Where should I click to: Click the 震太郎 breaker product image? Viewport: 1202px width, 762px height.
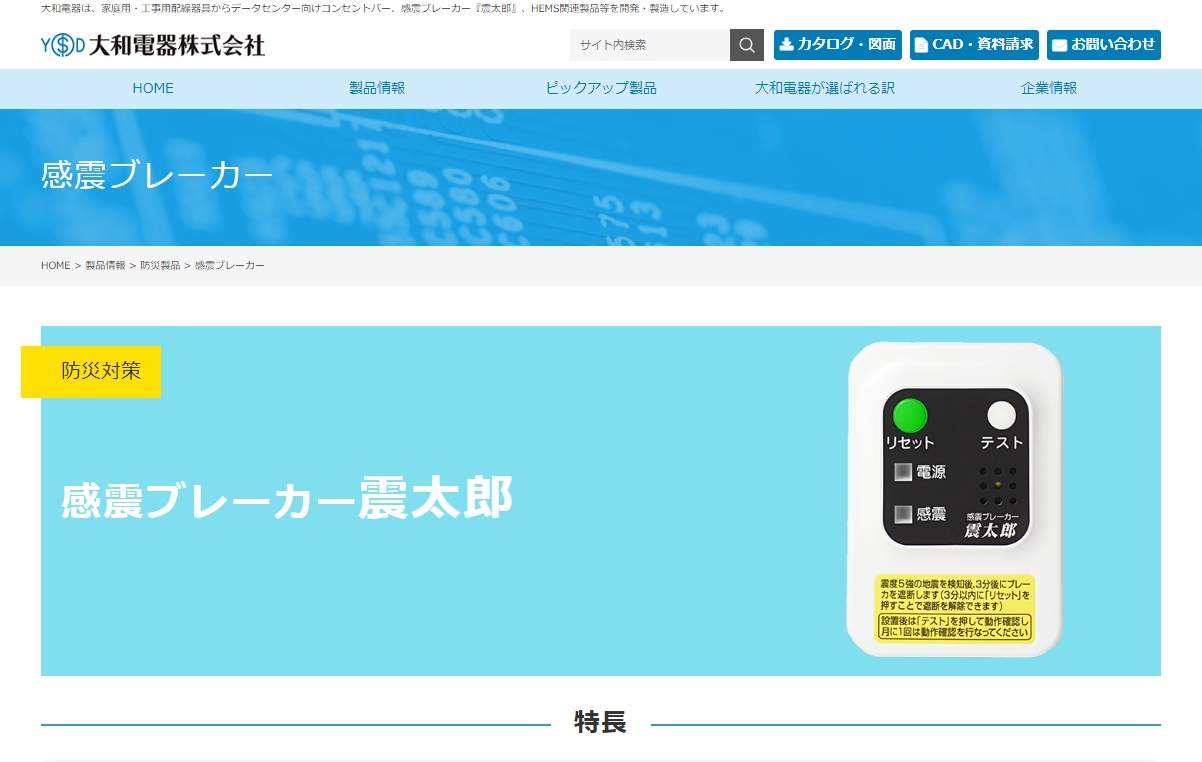(x=954, y=500)
